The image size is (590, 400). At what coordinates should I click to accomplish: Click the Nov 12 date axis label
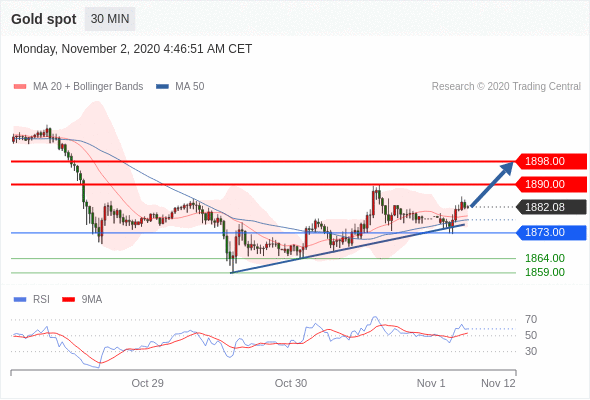[498, 383]
